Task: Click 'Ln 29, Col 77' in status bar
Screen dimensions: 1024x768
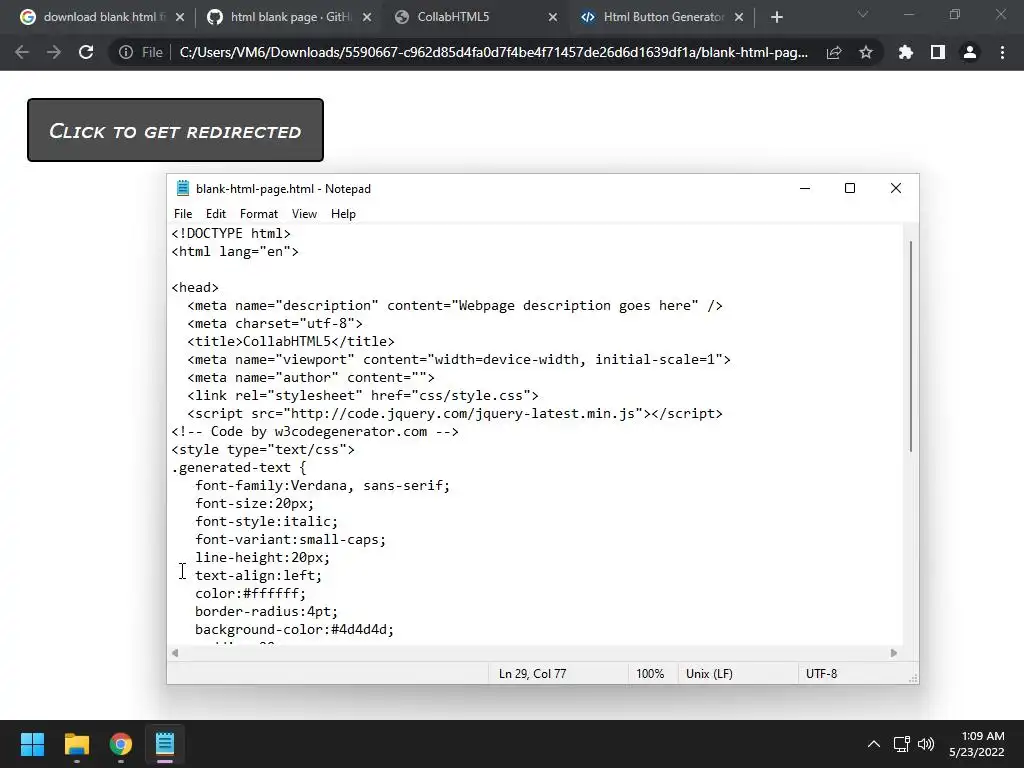Action: (x=532, y=673)
